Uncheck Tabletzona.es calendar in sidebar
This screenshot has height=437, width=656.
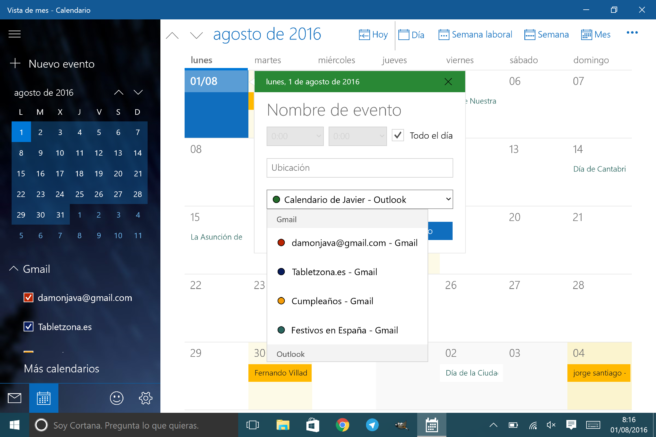(x=28, y=327)
